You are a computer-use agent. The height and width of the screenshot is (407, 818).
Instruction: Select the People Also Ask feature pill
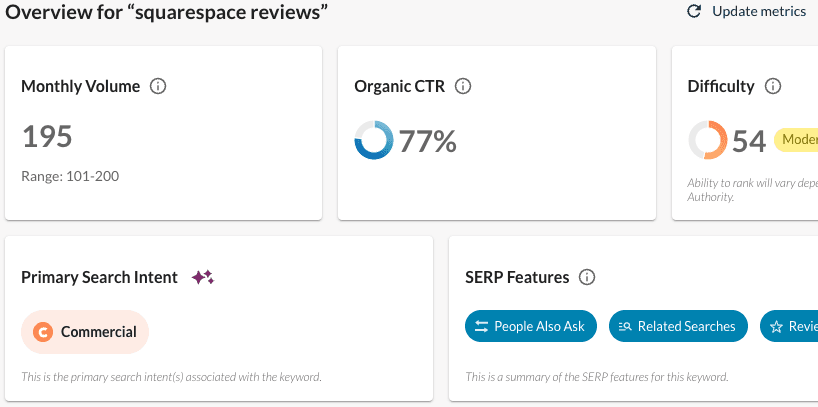pos(530,326)
